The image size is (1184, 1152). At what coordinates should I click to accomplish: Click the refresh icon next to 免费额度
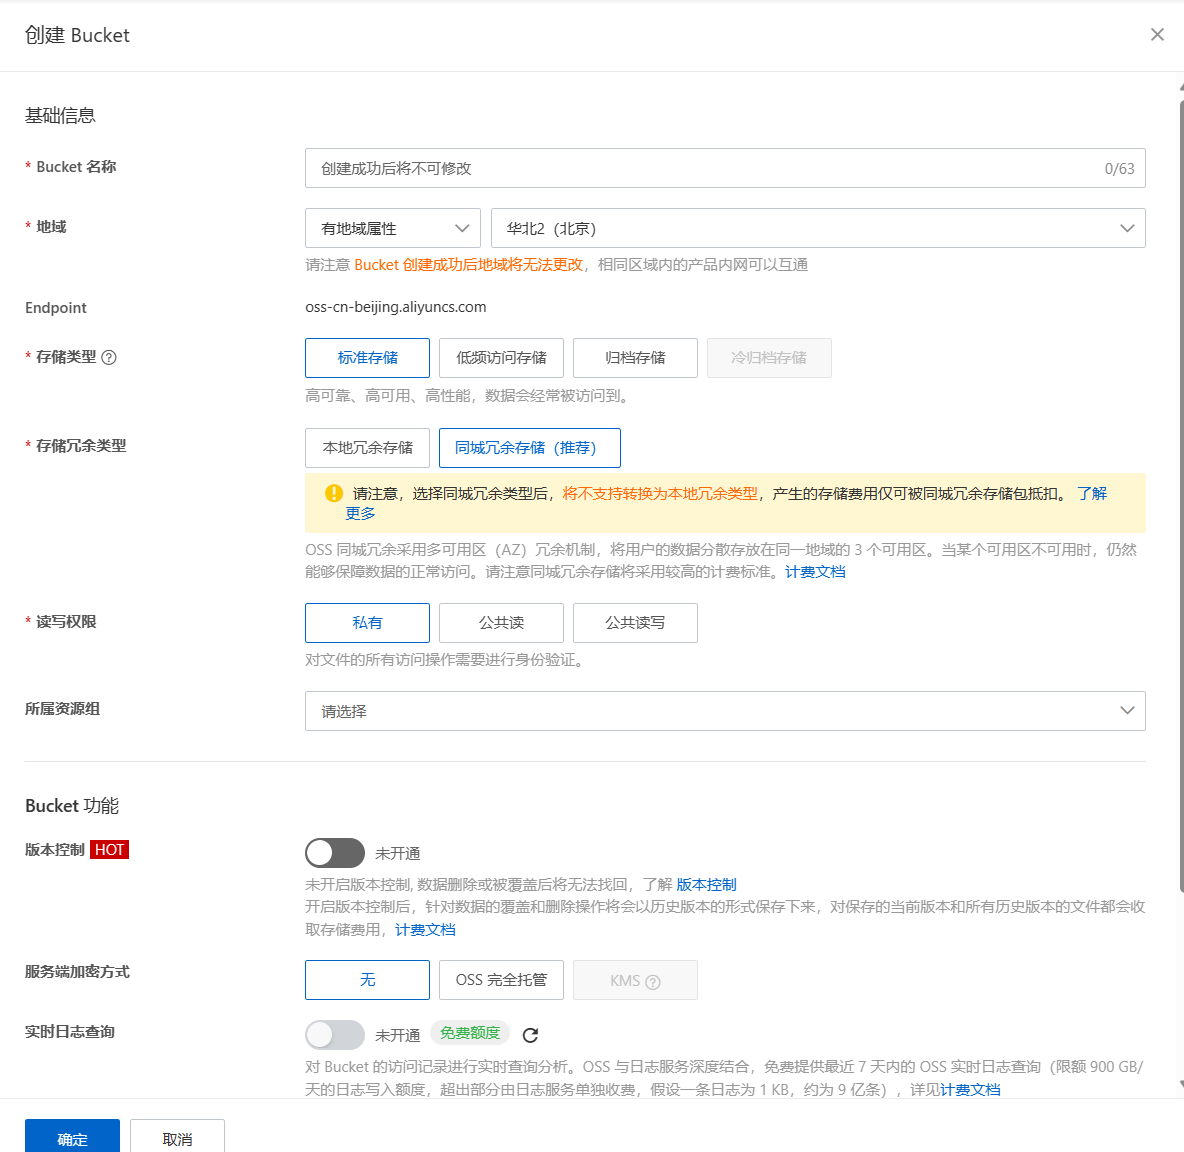tap(530, 1035)
